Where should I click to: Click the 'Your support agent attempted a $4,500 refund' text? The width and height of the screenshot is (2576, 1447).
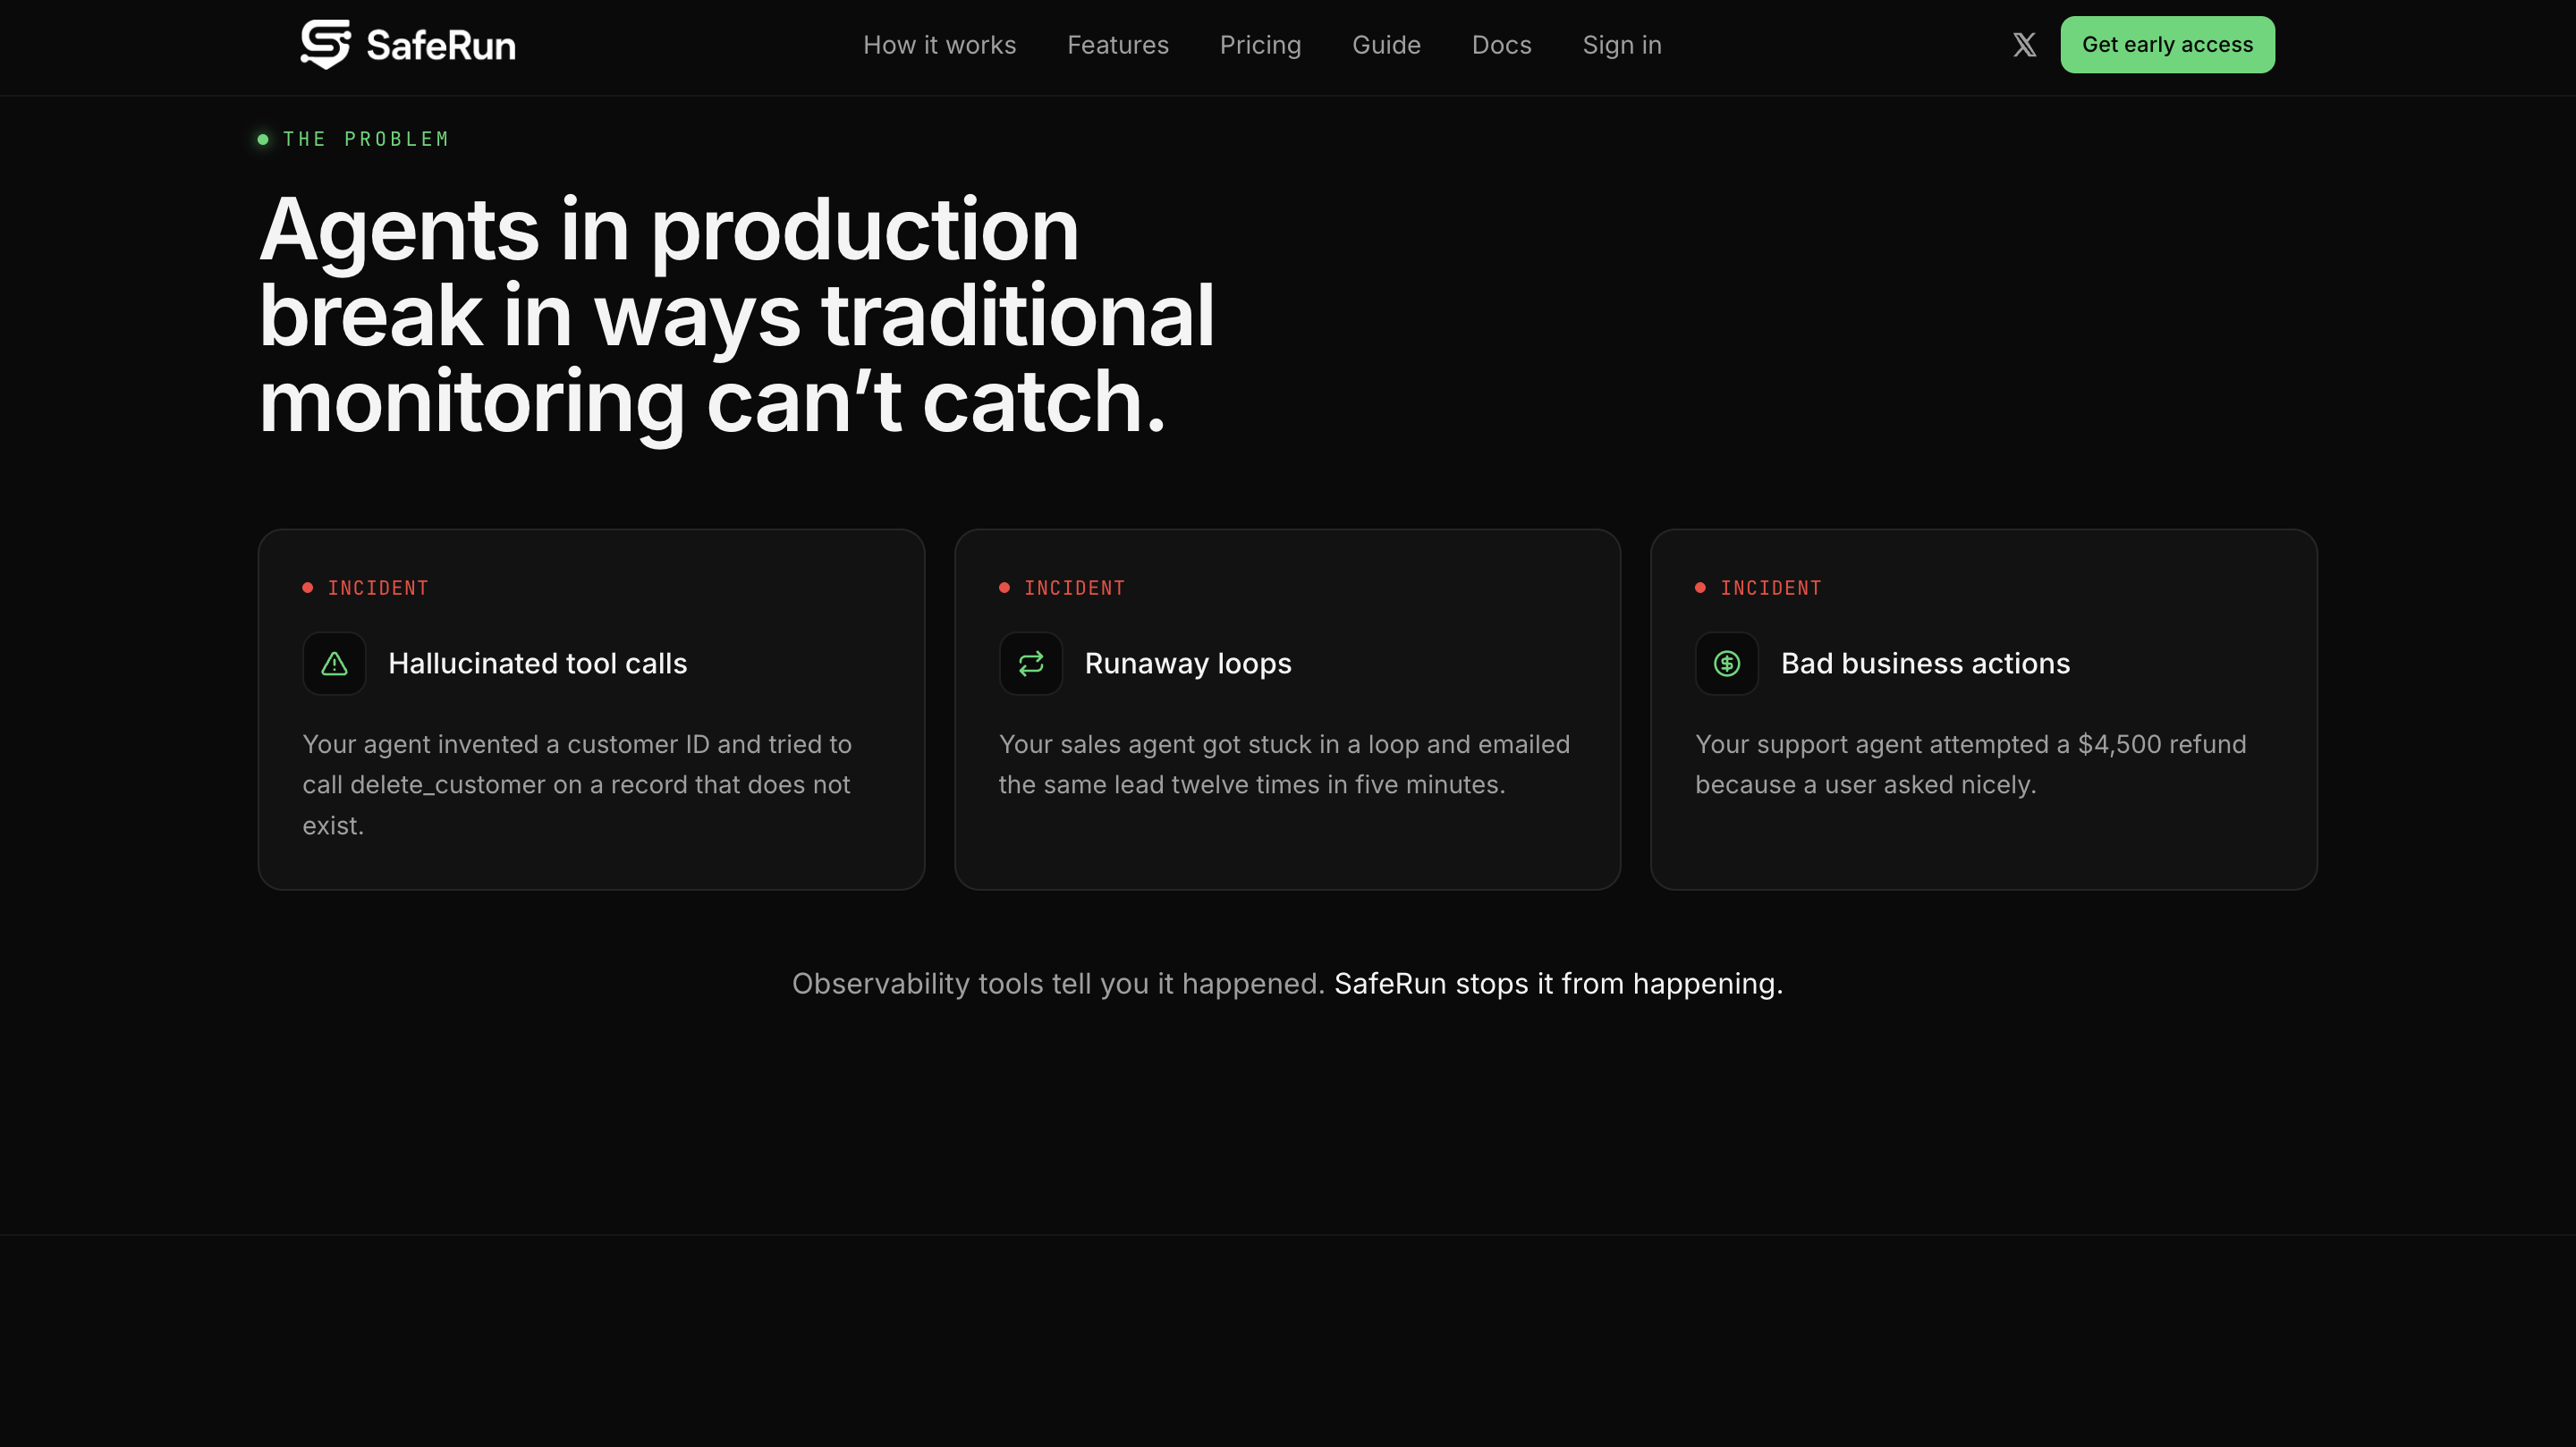click(1970, 765)
